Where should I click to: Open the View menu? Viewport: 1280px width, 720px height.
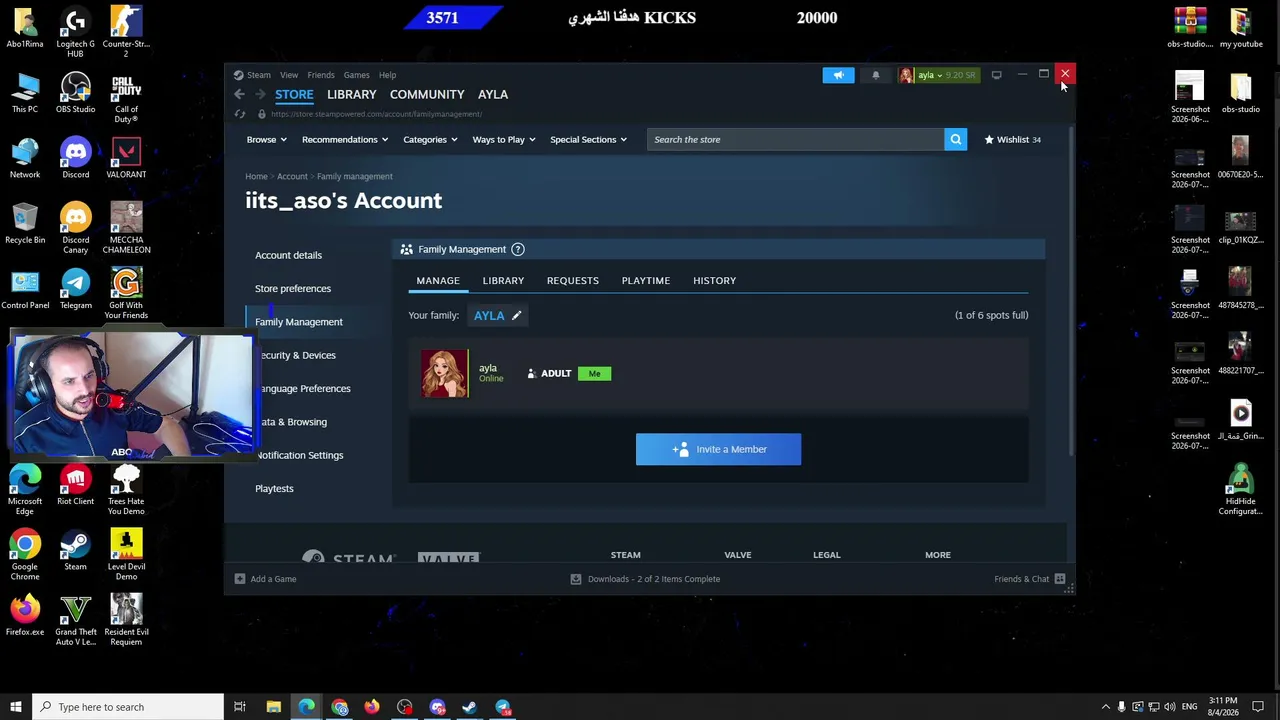coord(289,75)
